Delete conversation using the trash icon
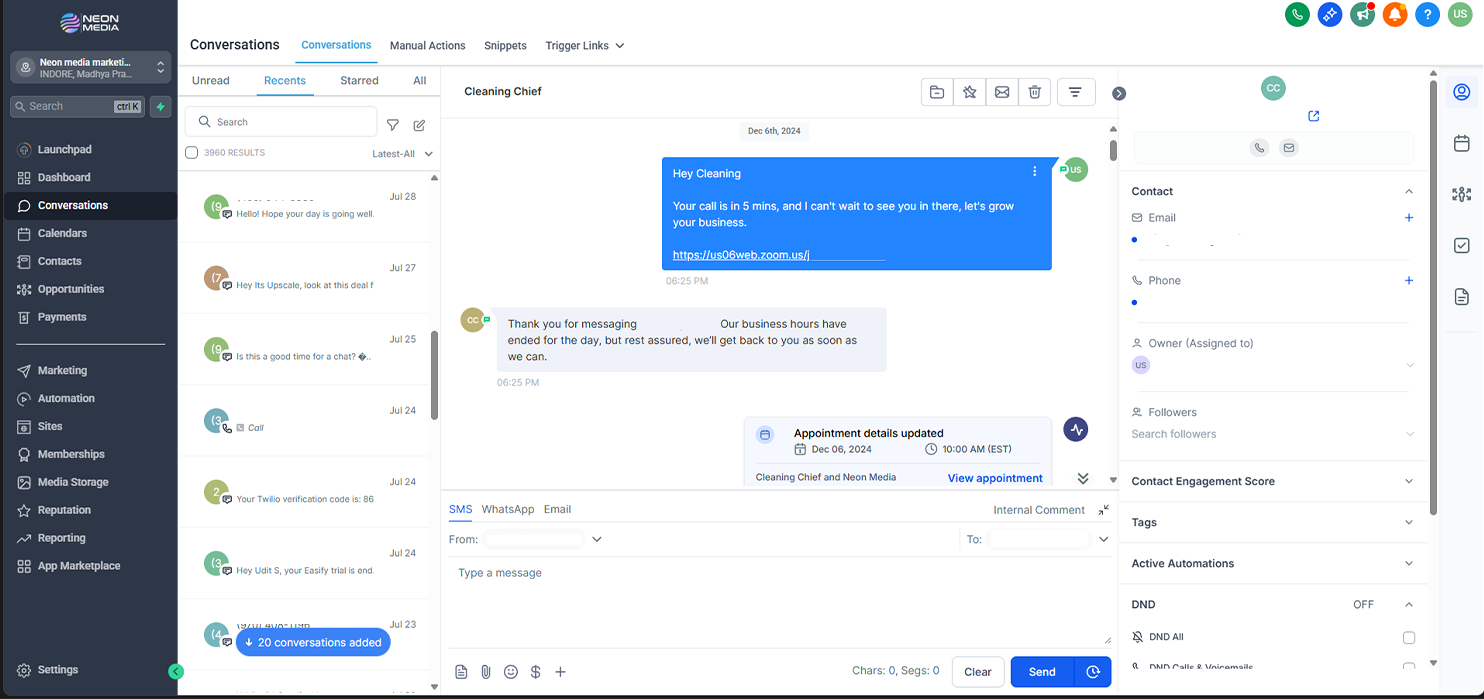The height and width of the screenshot is (699, 1484). point(1035,92)
